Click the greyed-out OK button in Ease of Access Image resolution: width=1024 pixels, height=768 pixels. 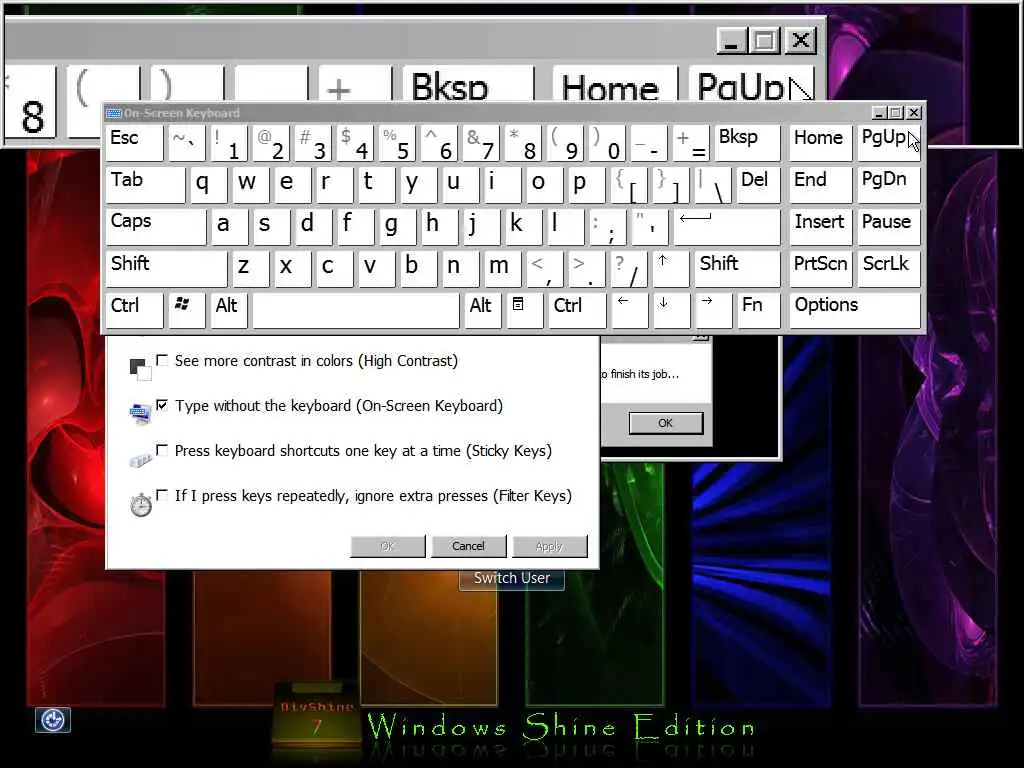pyautogui.click(x=387, y=546)
